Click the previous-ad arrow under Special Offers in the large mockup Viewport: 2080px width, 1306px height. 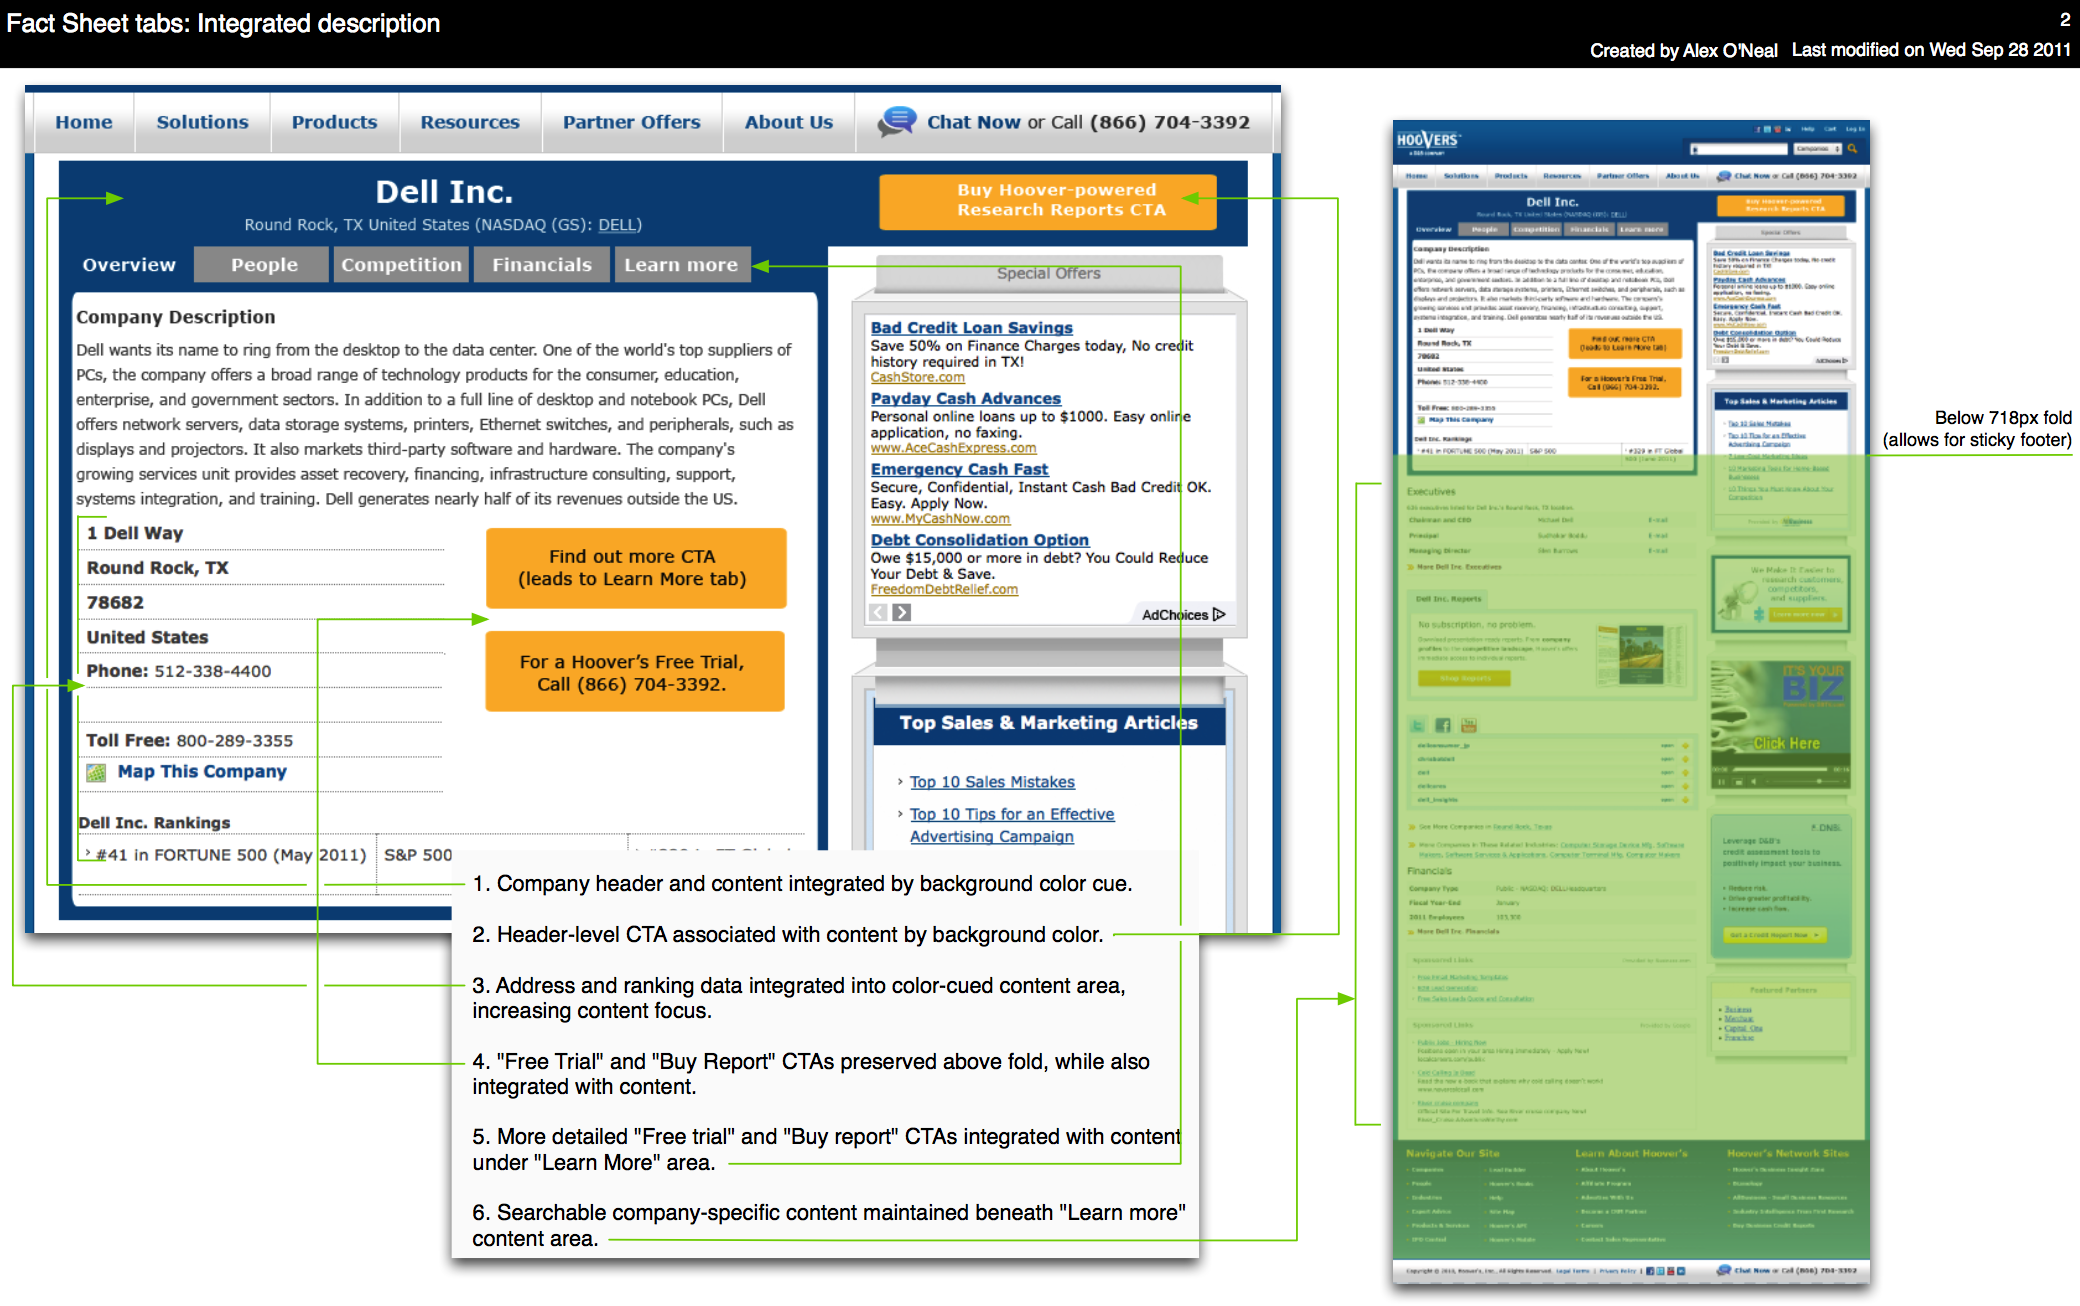pyautogui.click(x=878, y=612)
